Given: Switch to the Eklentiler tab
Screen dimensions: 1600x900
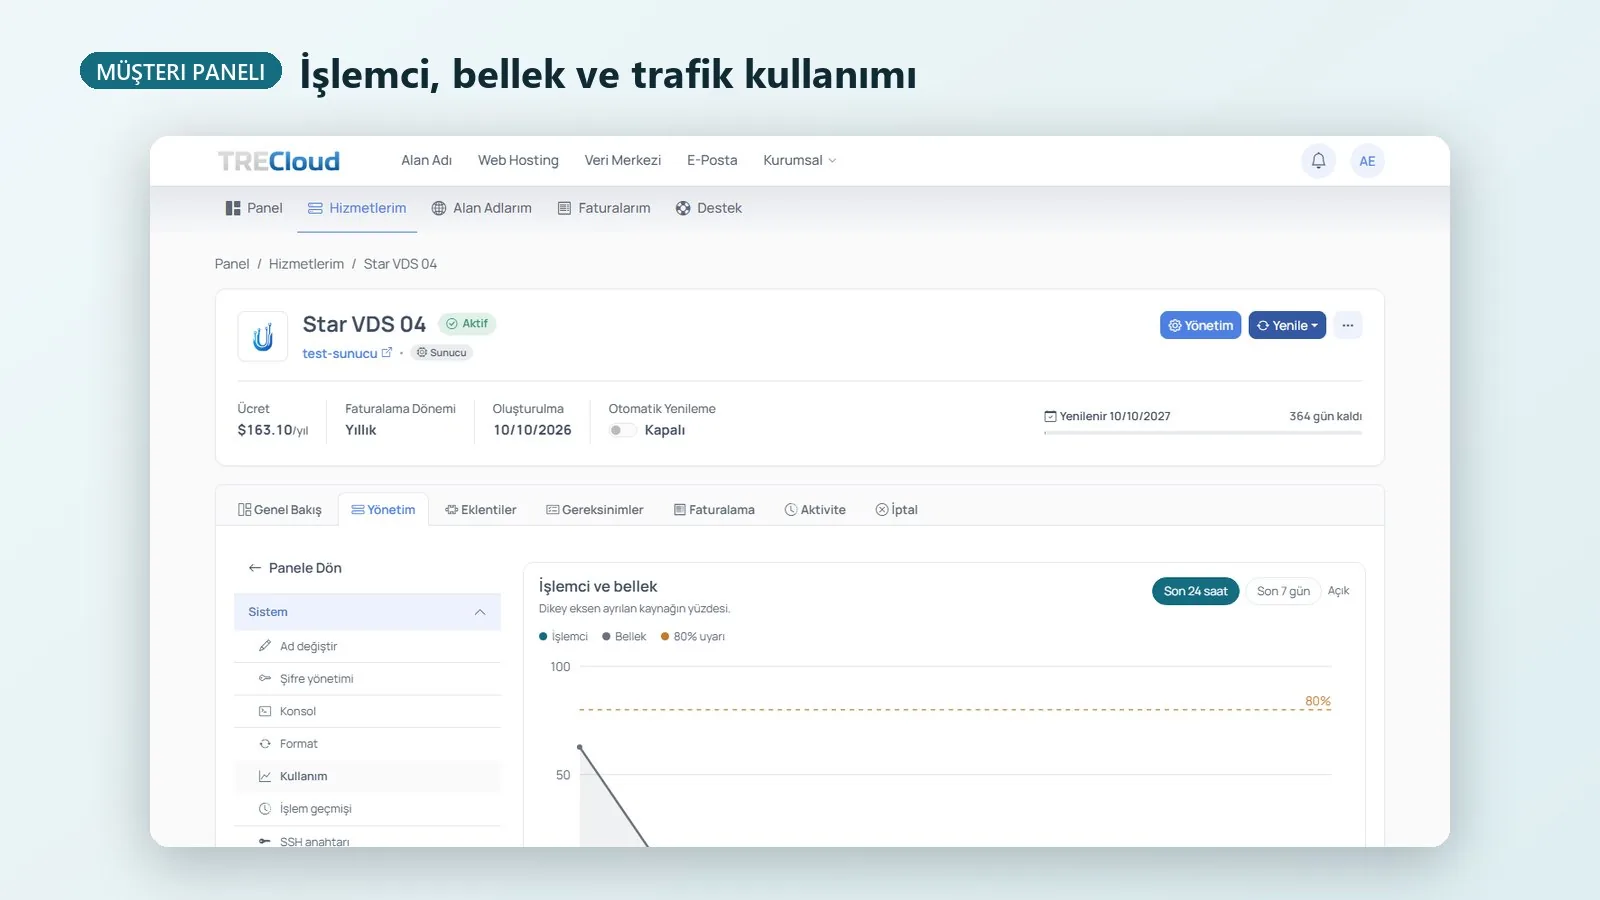Looking at the screenshot, I should (481, 510).
